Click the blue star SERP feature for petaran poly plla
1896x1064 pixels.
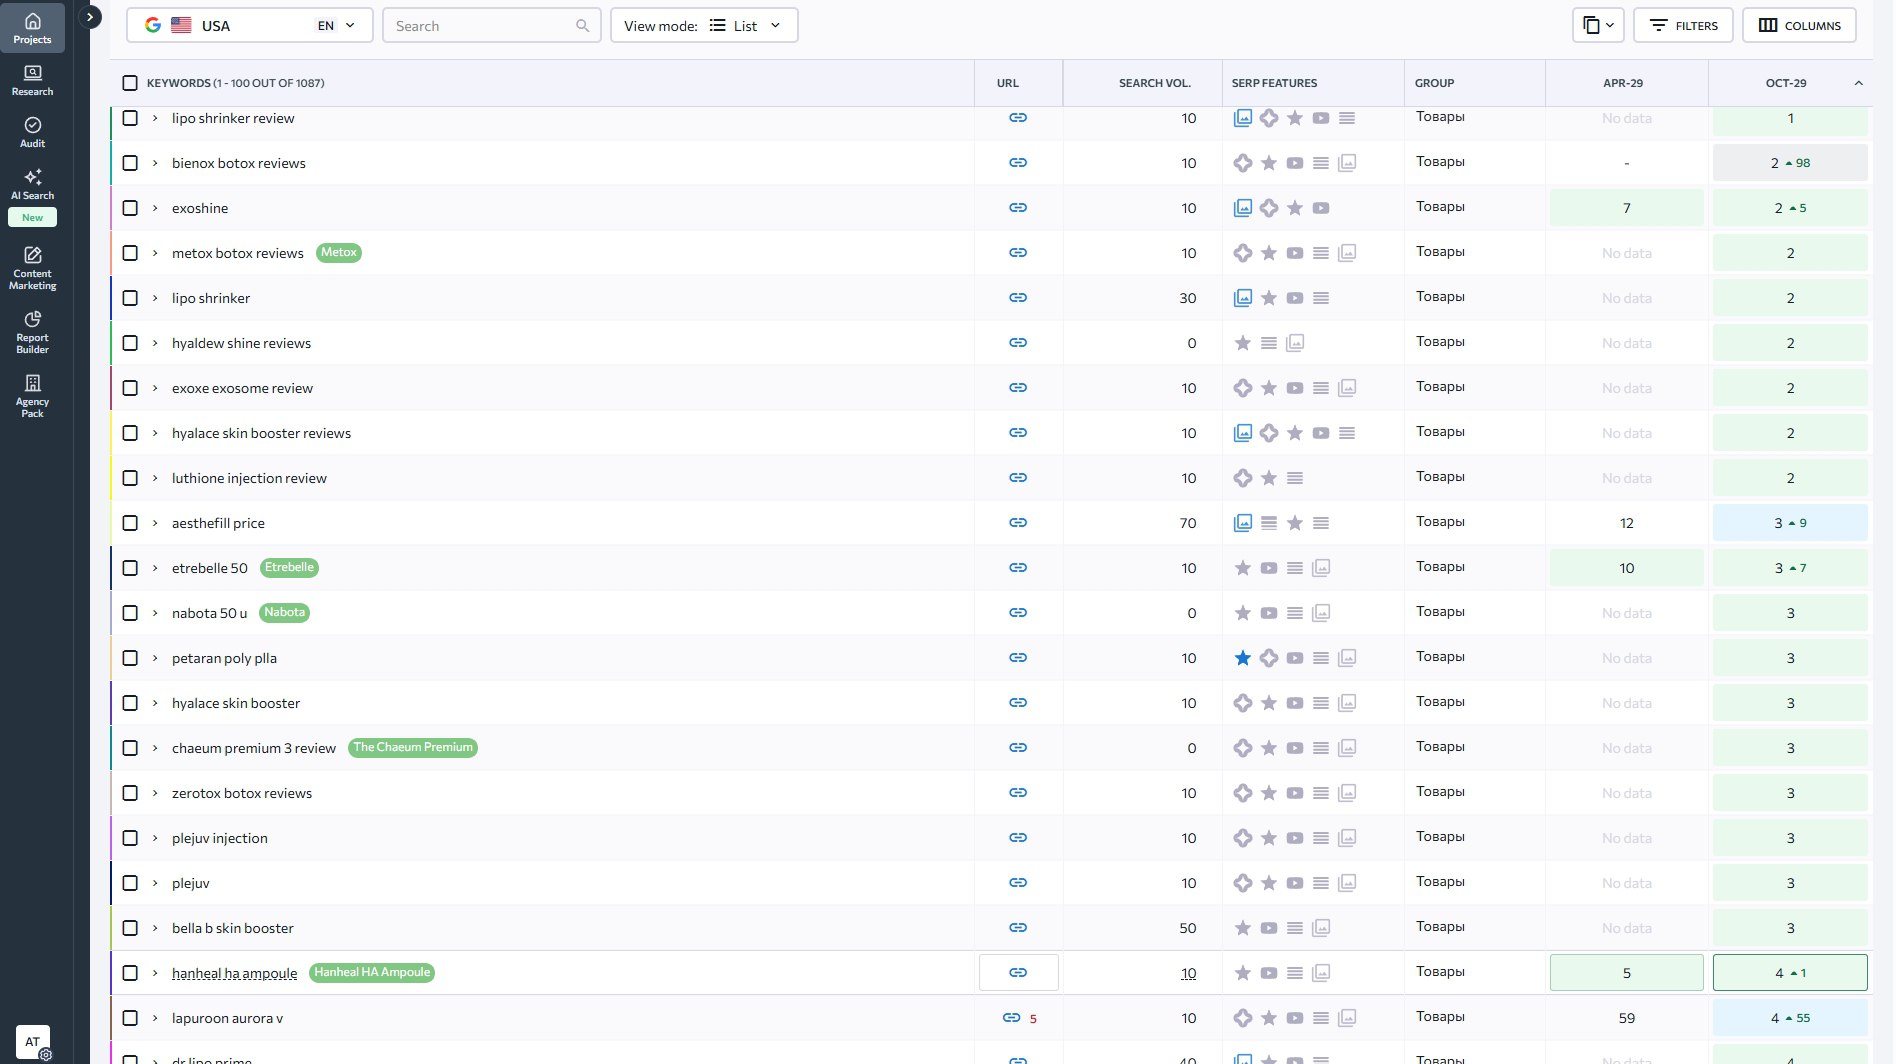(x=1242, y=658)
